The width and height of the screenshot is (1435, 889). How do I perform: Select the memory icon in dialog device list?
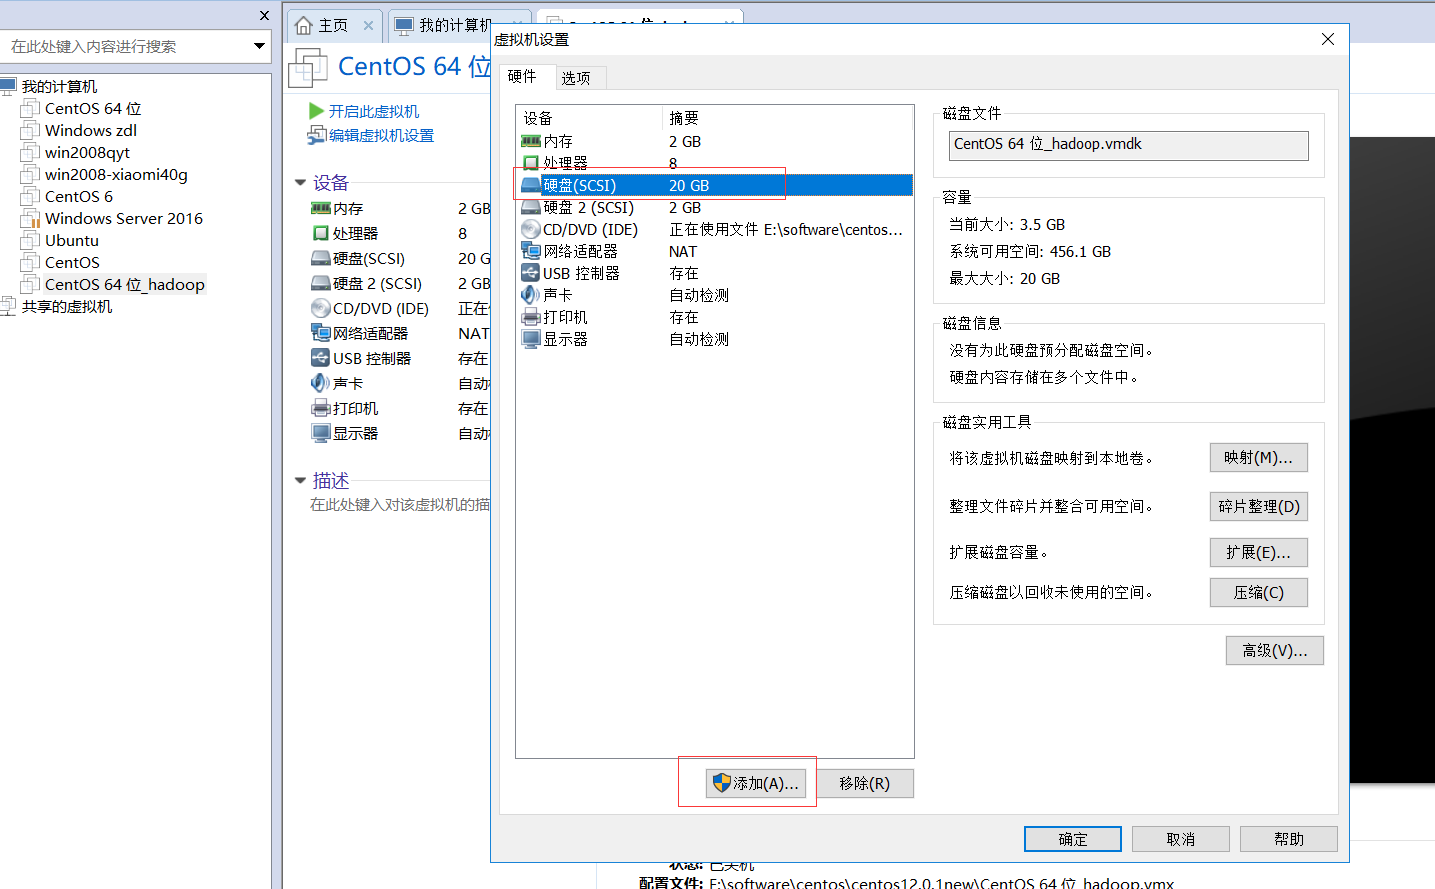point(530,141)
